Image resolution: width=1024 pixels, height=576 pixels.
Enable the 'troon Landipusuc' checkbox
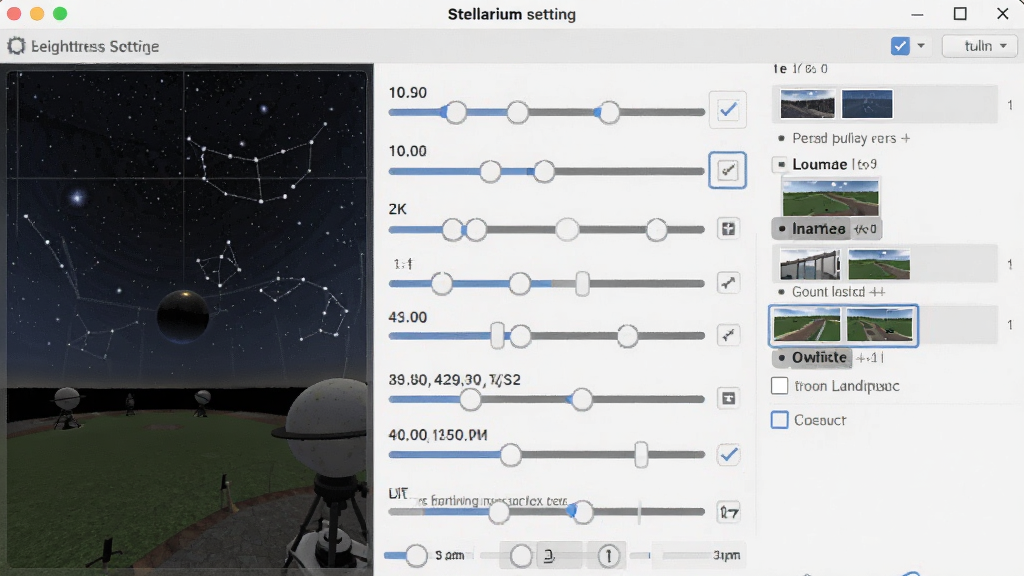[779, 386]
